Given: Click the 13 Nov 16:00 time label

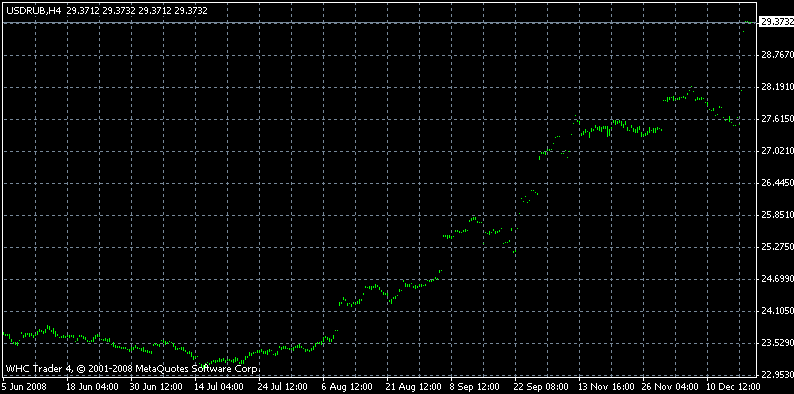Looking at the screenshot, I should 604,386.
